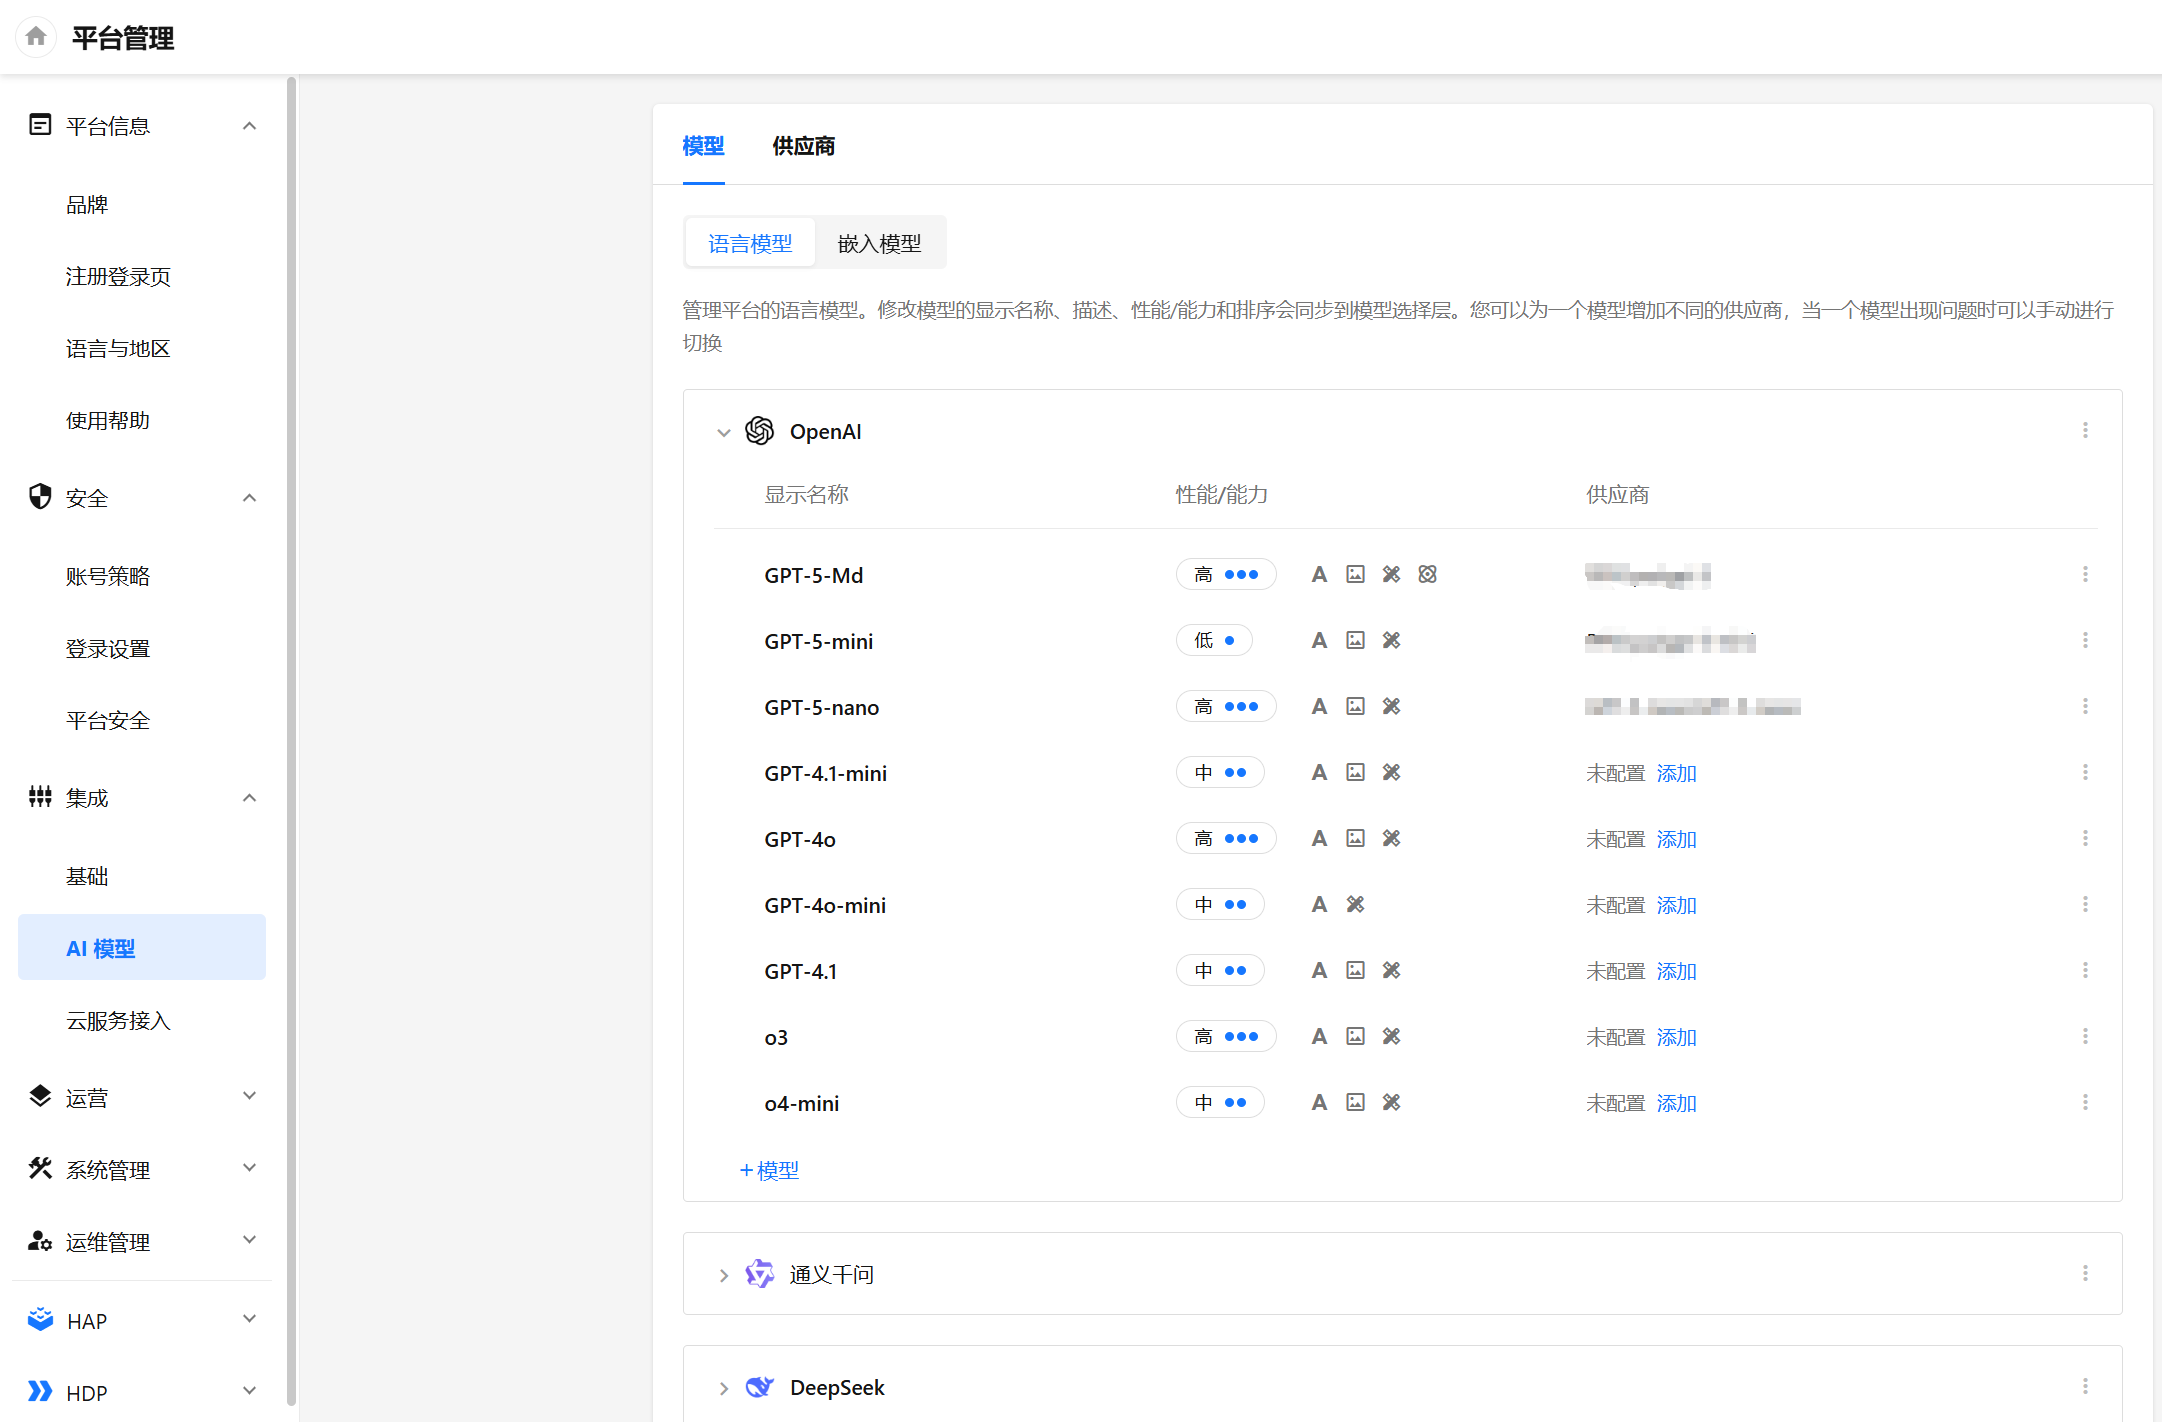Viewport: 2162px width, 1422px height.
Task: Open the more menu for GPT-5-nano row
Action: (x=2085, y=706)
